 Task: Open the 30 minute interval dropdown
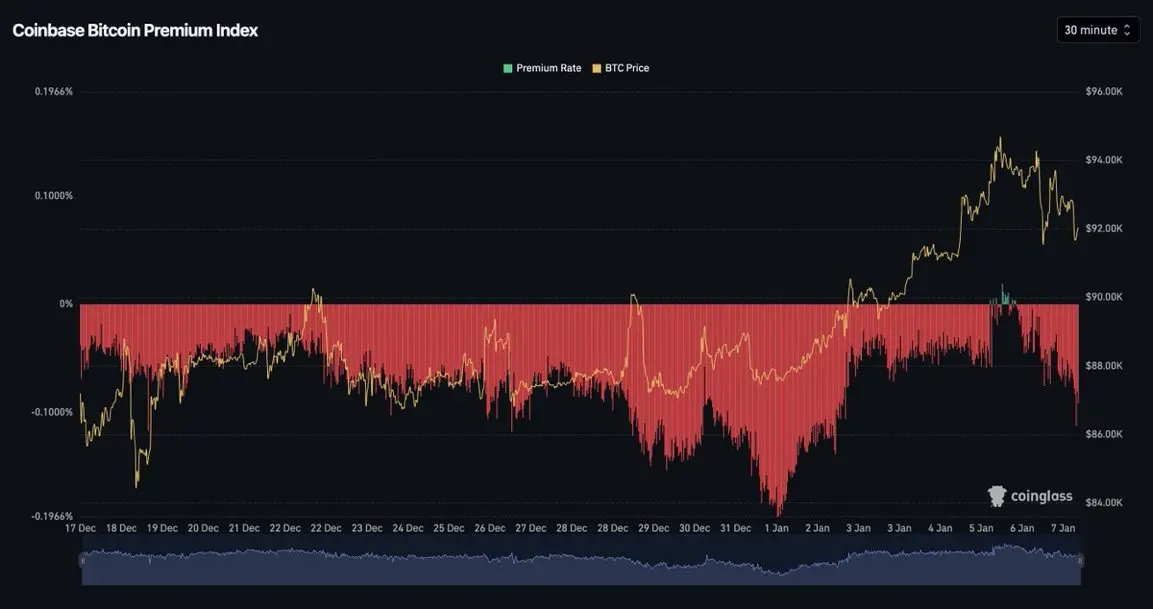[1098, 30]
